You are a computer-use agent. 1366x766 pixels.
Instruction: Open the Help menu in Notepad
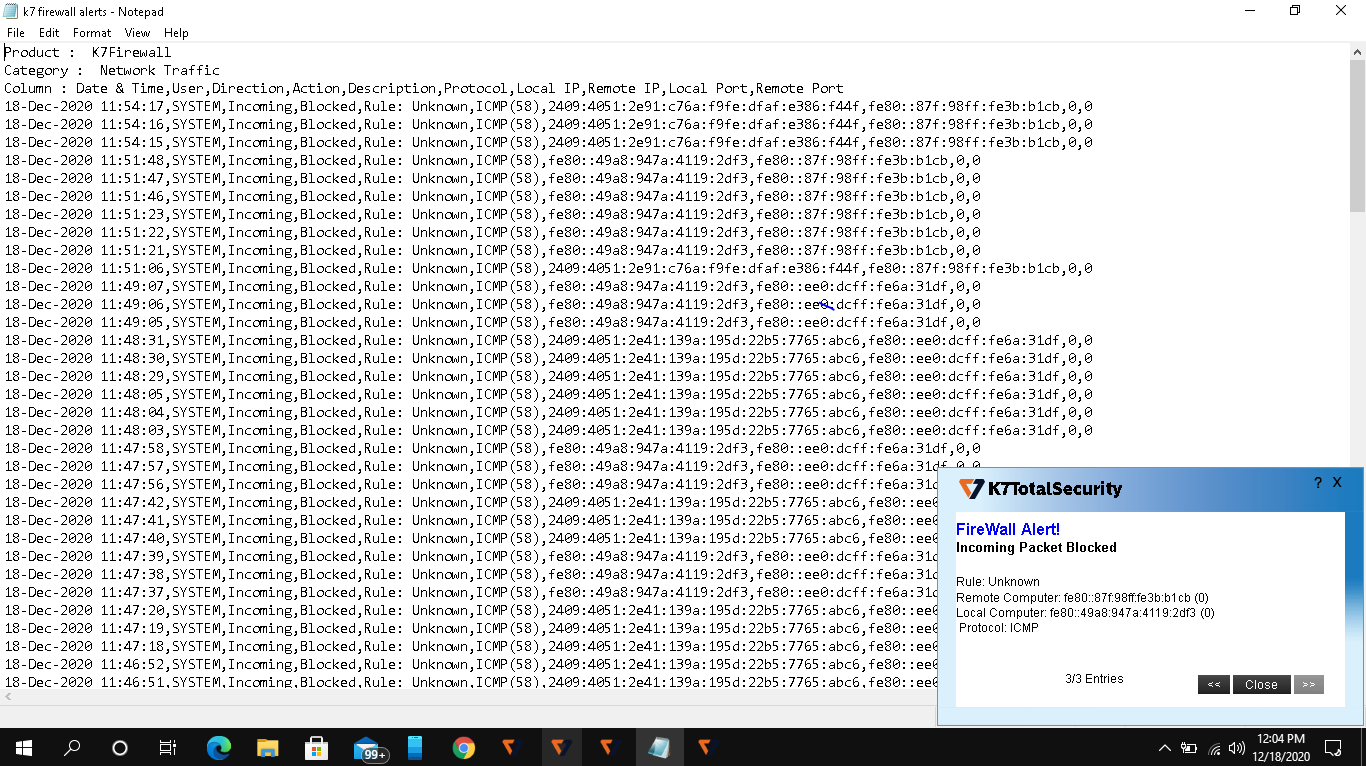176,33
